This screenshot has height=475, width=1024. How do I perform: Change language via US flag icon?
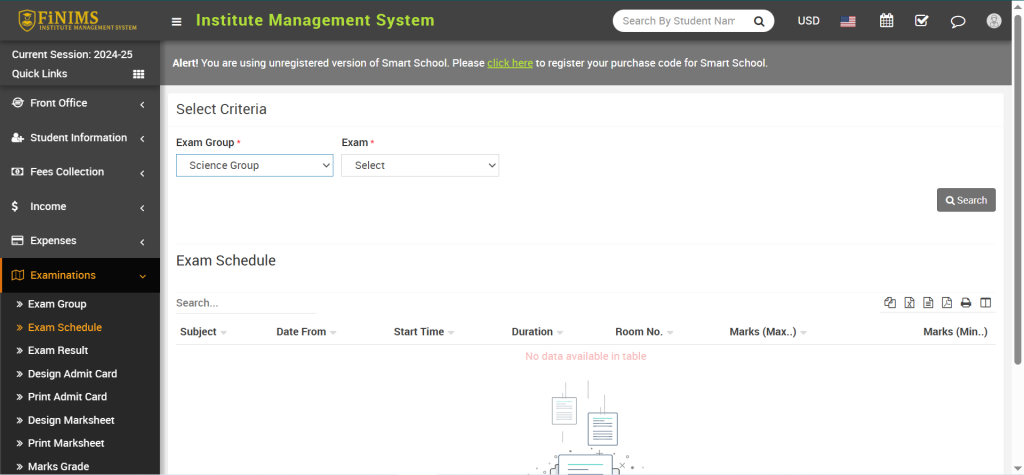point(848,21)
